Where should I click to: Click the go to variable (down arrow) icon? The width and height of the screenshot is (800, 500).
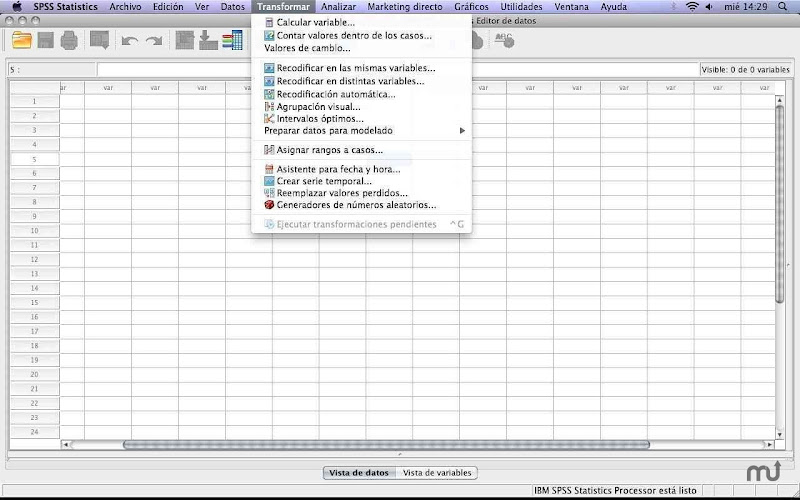pyautogui.click(x=208, y=40)
